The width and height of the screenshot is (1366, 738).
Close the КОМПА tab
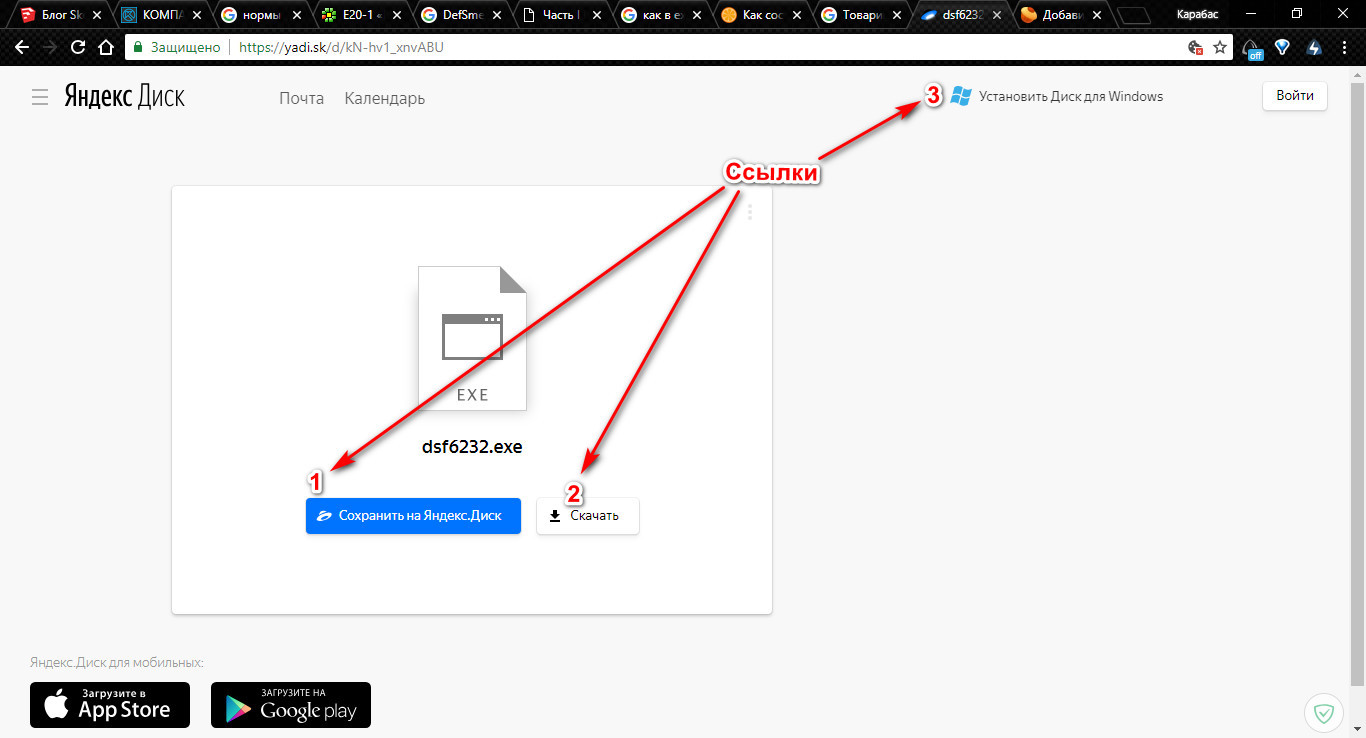pyautogui.click(x=197, y=16)
